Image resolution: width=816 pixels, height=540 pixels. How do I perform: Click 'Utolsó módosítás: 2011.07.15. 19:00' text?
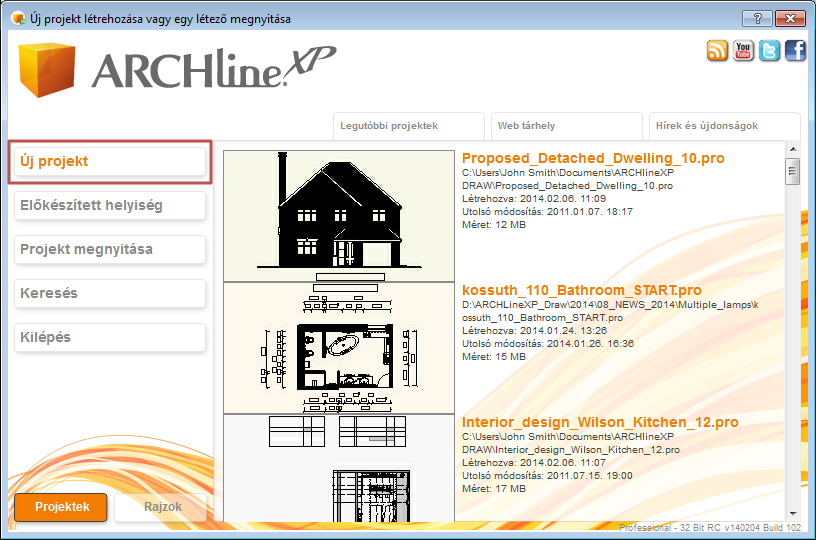click(547, 476)
